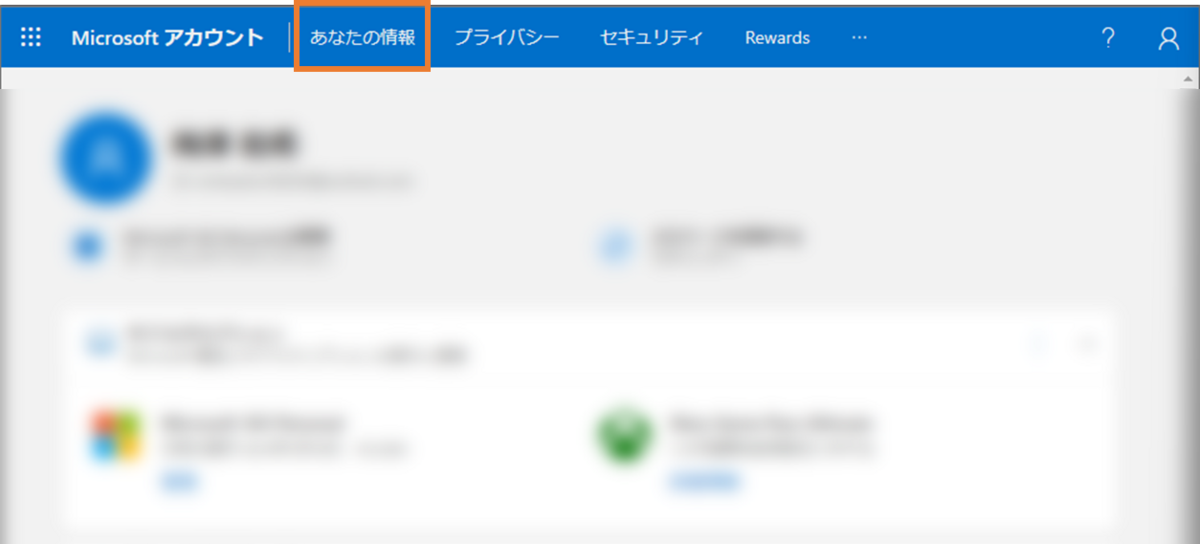Image resolution: width=1200 pixels, height=544 pixels.
Task: Click the blurred round profile avatar
Action: 105,159
